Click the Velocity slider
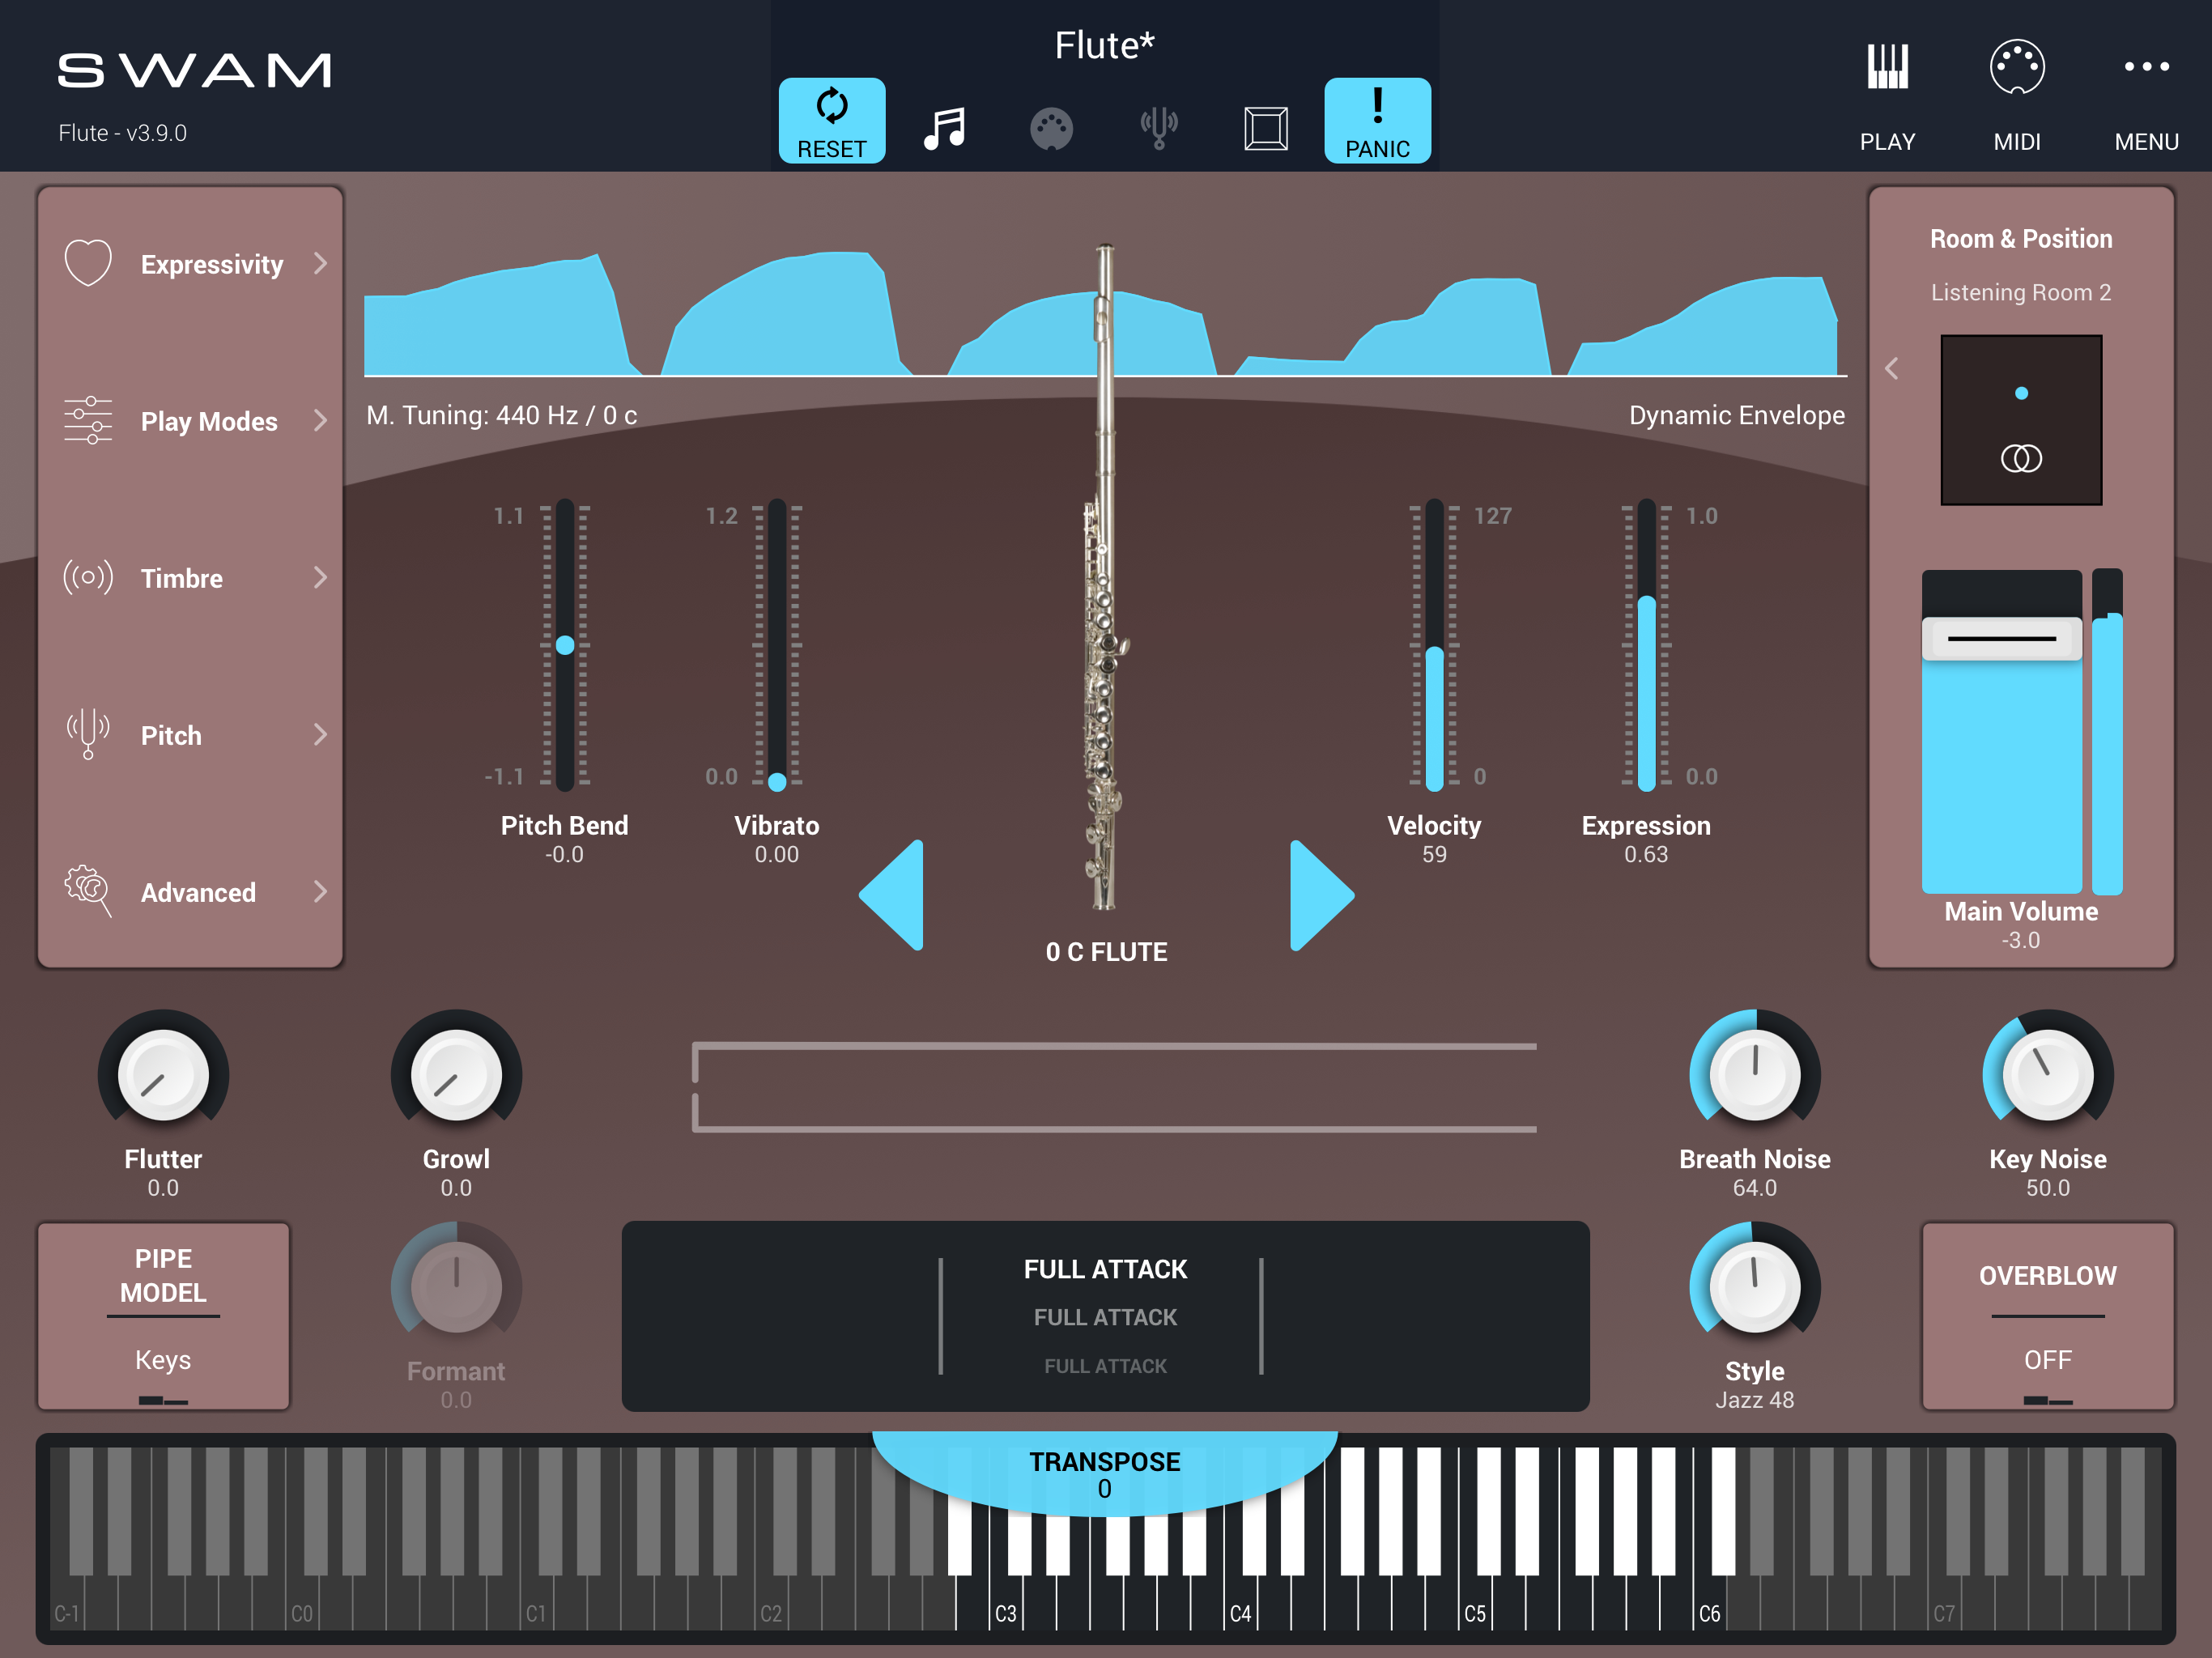The width and height of the screenshot is (2212, 1658). point(1434,645)
